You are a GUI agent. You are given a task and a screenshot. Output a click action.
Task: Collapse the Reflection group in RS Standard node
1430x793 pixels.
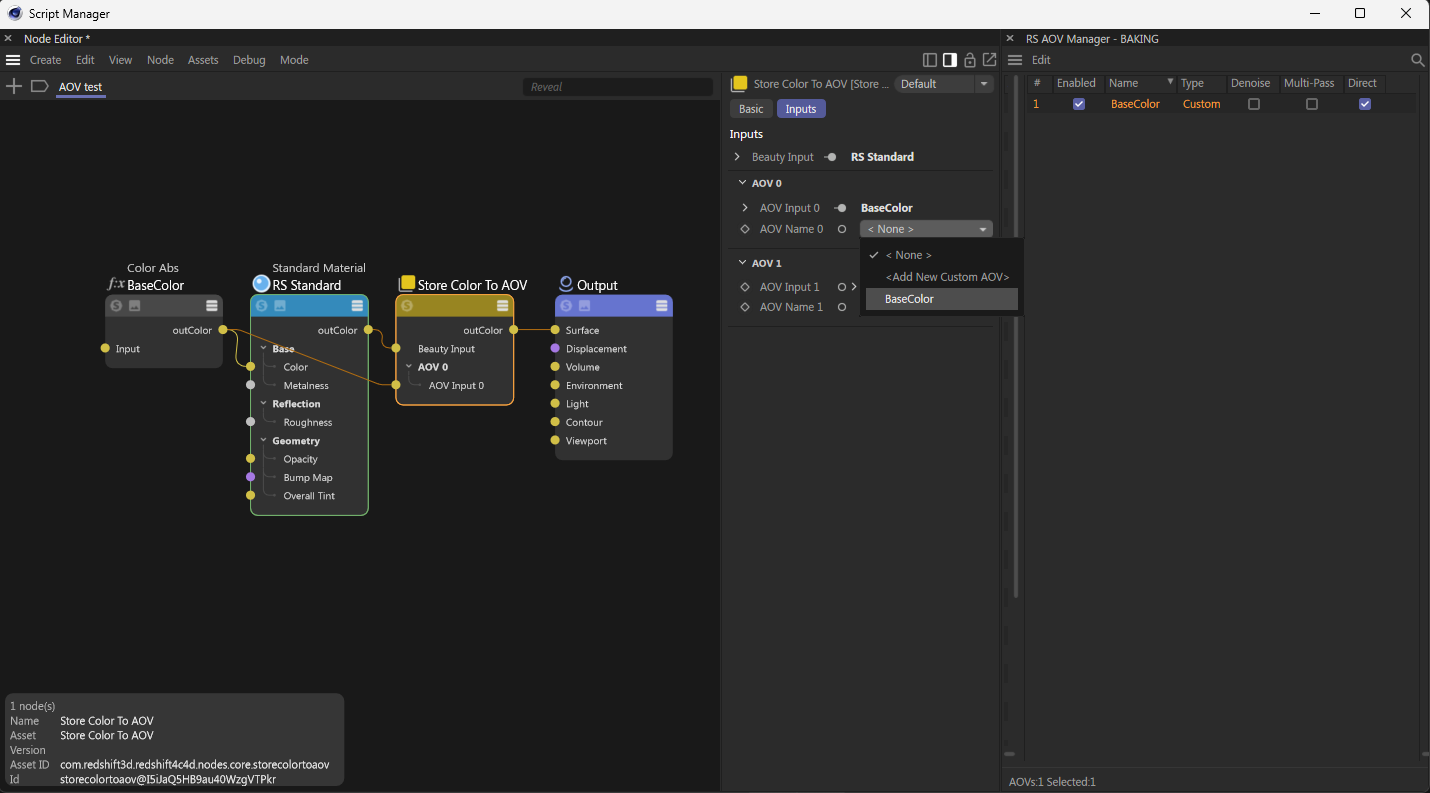tap(264, 404)
